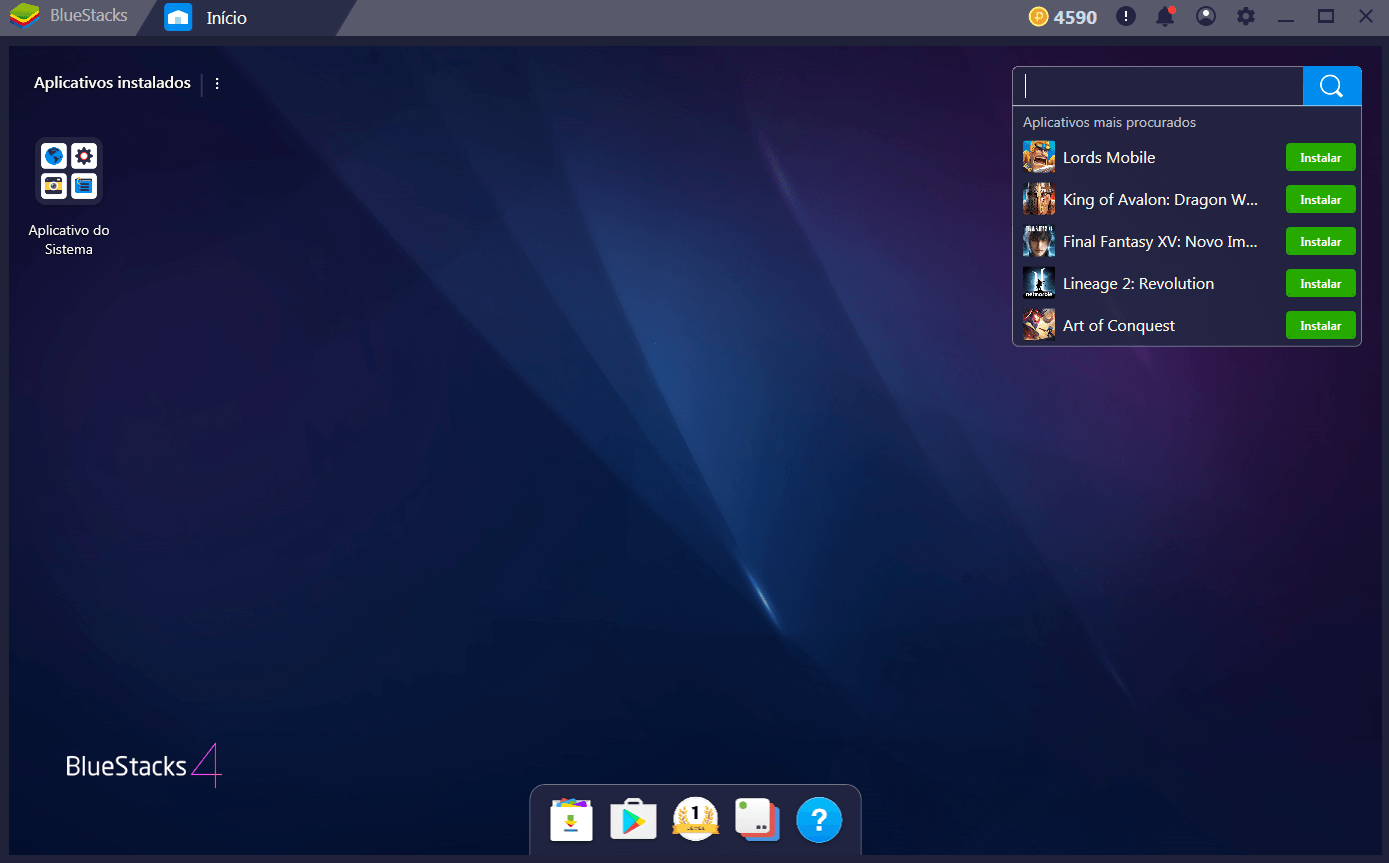
Task: Install Lords Mobile
Action: click(1320, 158)
